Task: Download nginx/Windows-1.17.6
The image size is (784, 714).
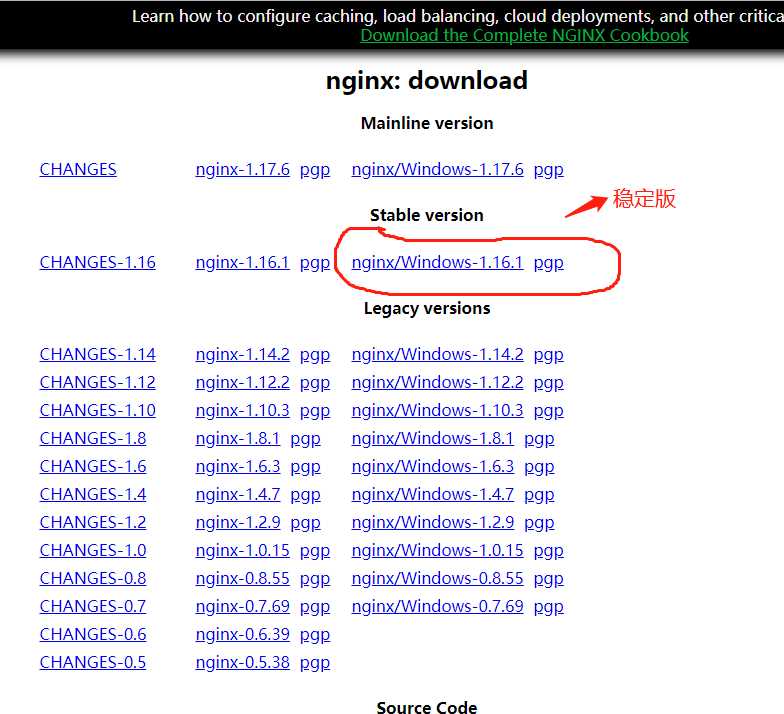Action: pyautogui.click(x=438, y=170)
